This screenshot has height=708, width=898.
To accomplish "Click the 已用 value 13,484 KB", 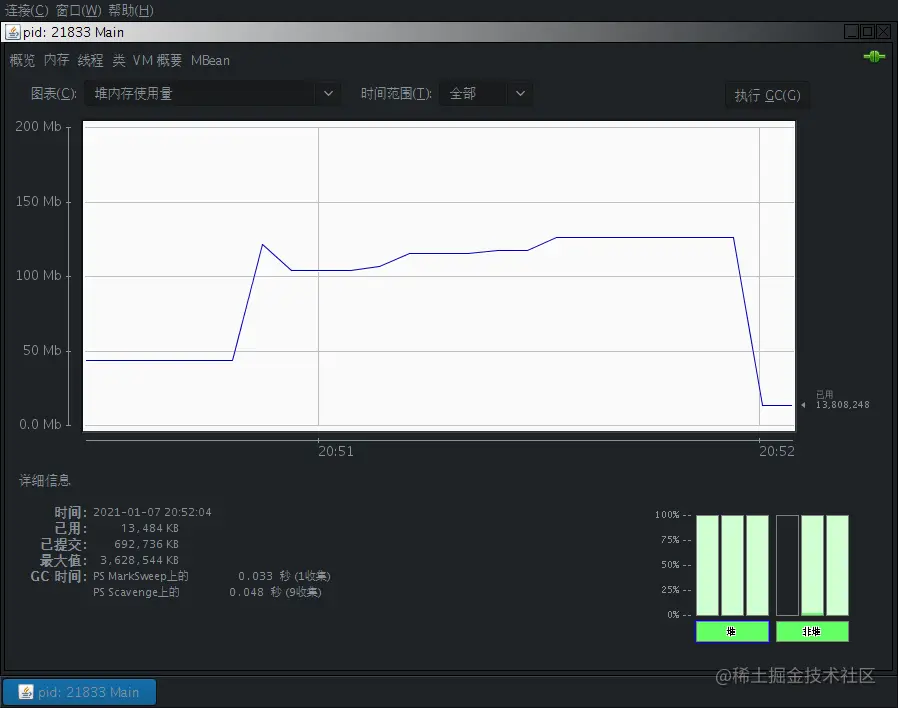I will (150, 528).
